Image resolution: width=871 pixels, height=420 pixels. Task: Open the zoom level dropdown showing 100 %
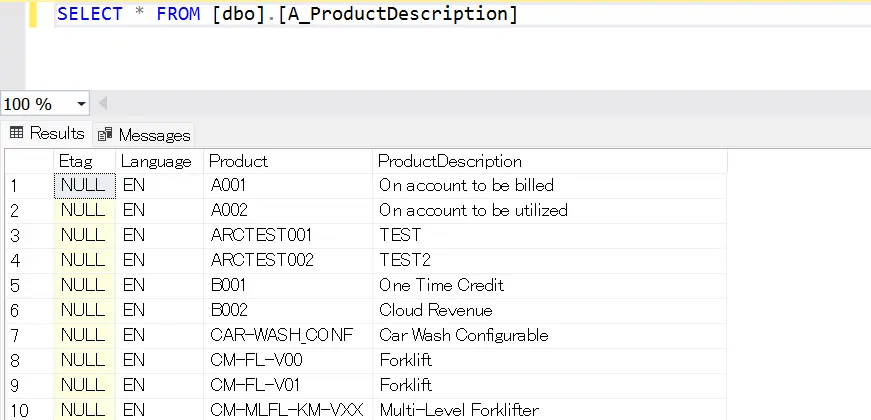tap(80, 104)
